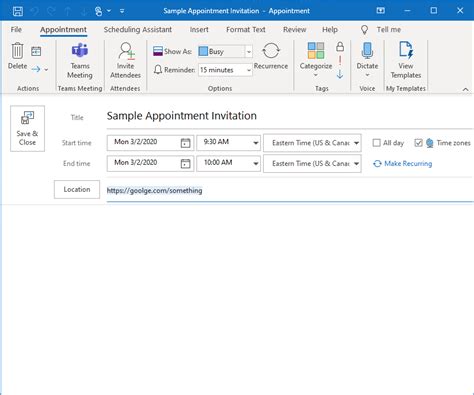Click the Make Recurring link
The width and height of the screenshot is (474, 395).
(x=403, y=164)
